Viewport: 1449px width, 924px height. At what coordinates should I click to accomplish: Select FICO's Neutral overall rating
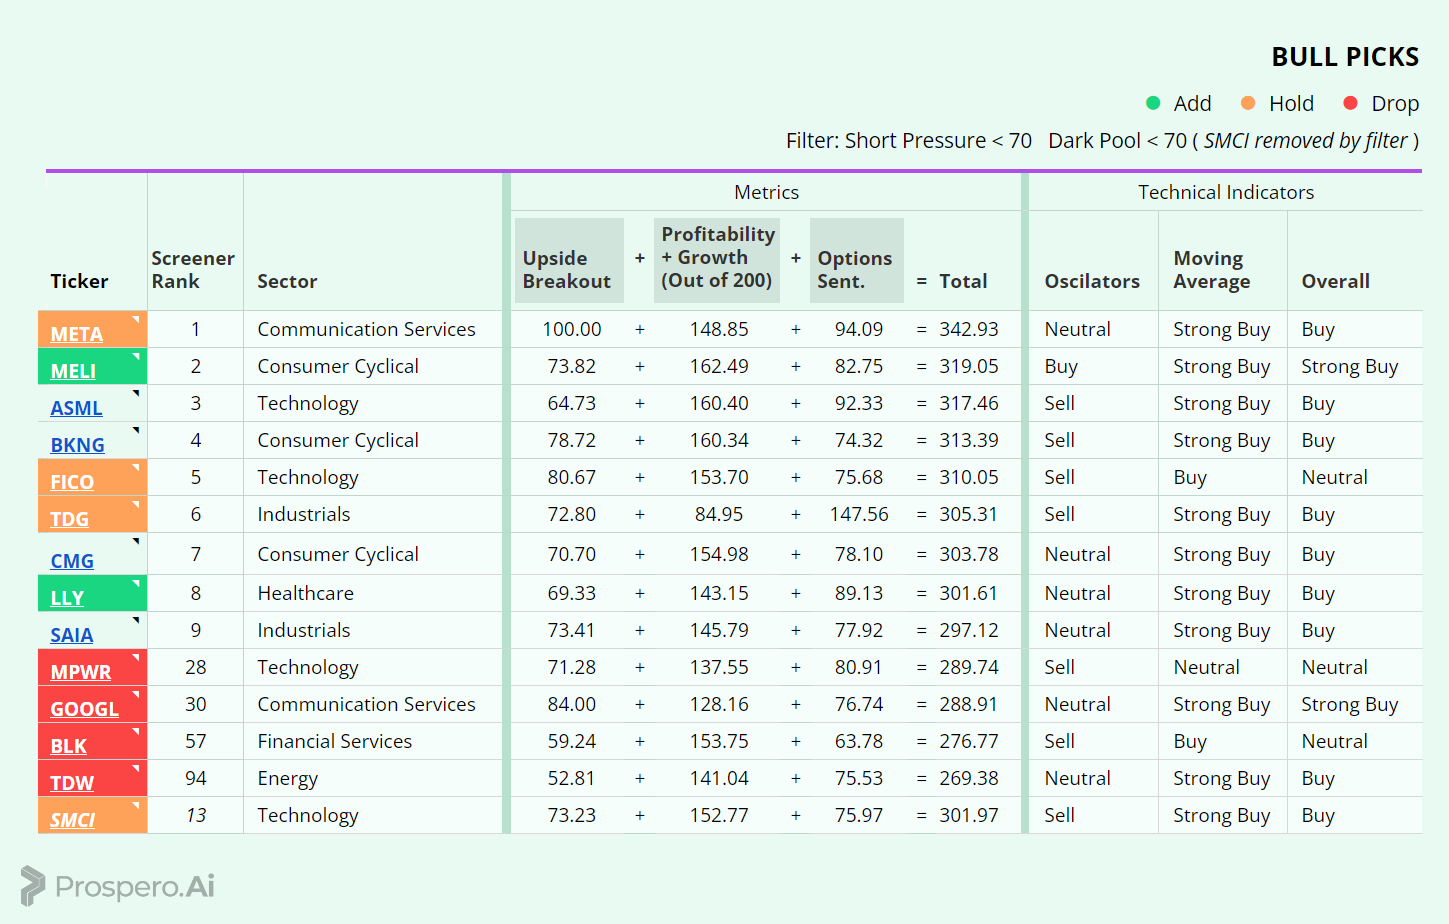(x=1334, y=477)
